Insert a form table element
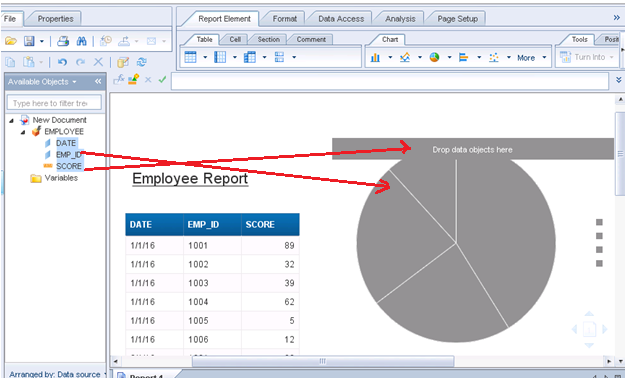The height and width of the screenshot is (380, 628). click(280, 57)
